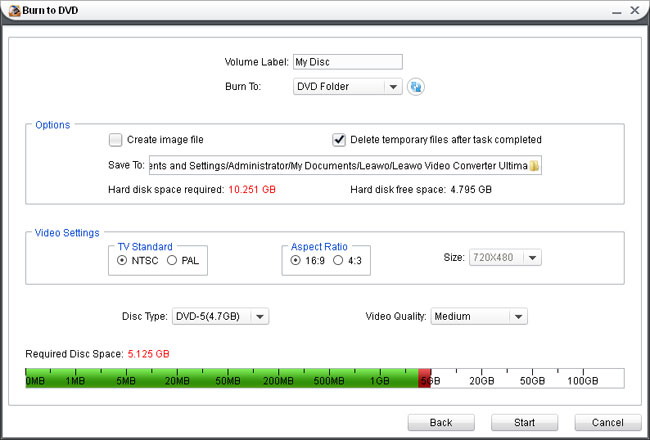Image resolution: width=650 pixels, height=440 pixels.
Task: Click the refresh drives icon beside Burn To
Action: pos(416,87)
